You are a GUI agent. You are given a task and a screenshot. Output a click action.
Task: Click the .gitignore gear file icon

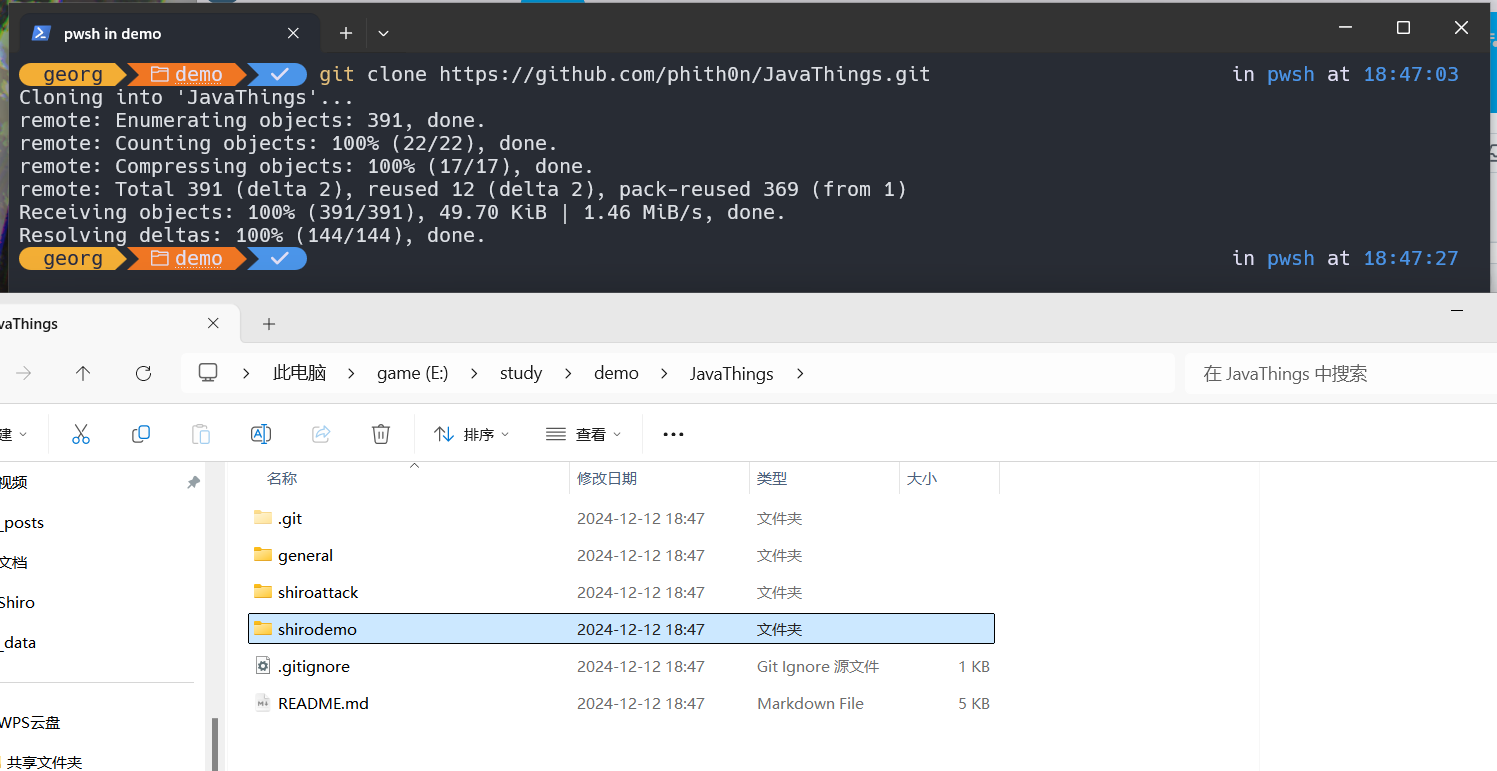click(263, 666)
